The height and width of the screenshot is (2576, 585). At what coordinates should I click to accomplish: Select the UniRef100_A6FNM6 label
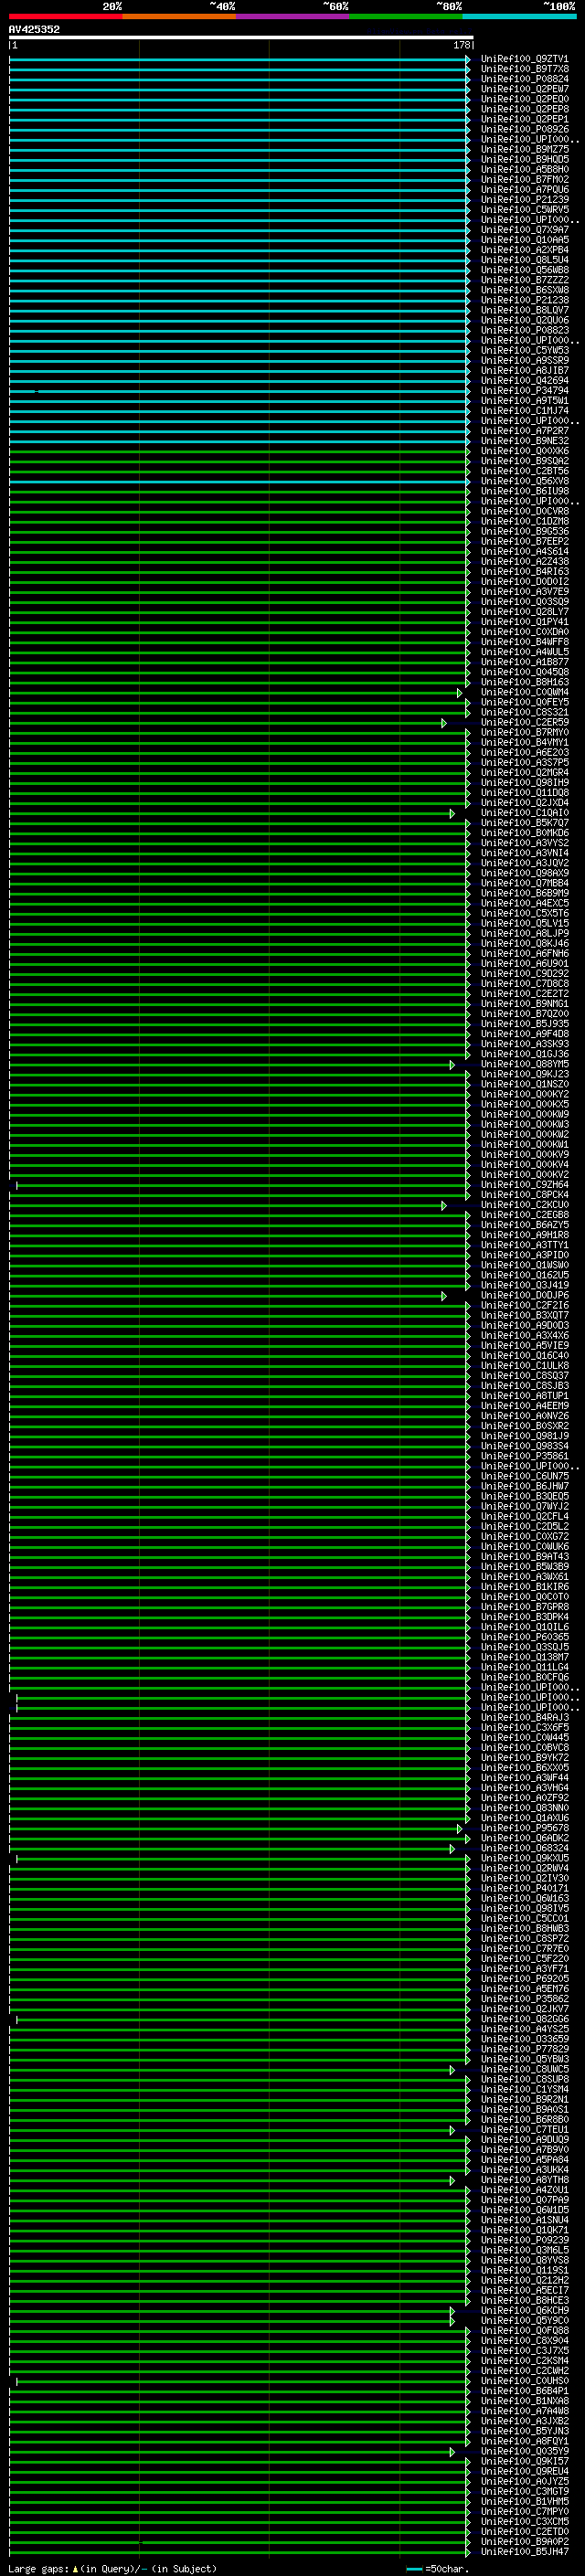point(525,954)
